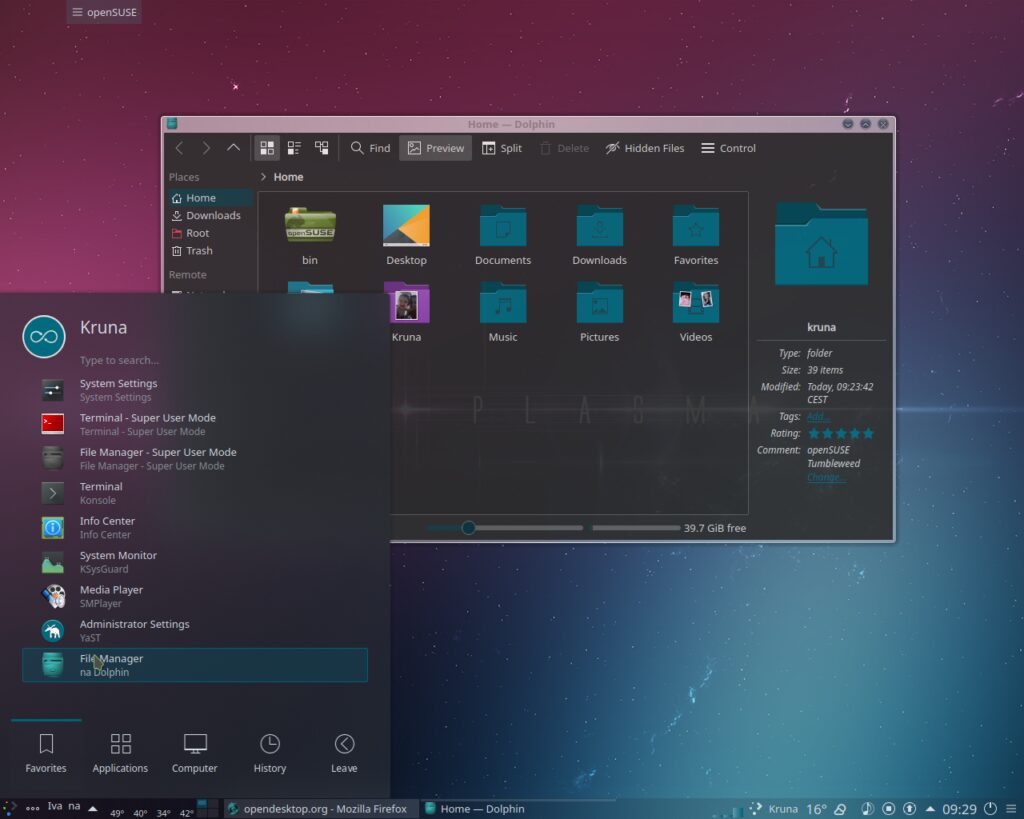Image resolution: width=1024 pixels, height=819 pixels.
Task: Open the clock showing 09:29
Action: 959,809
